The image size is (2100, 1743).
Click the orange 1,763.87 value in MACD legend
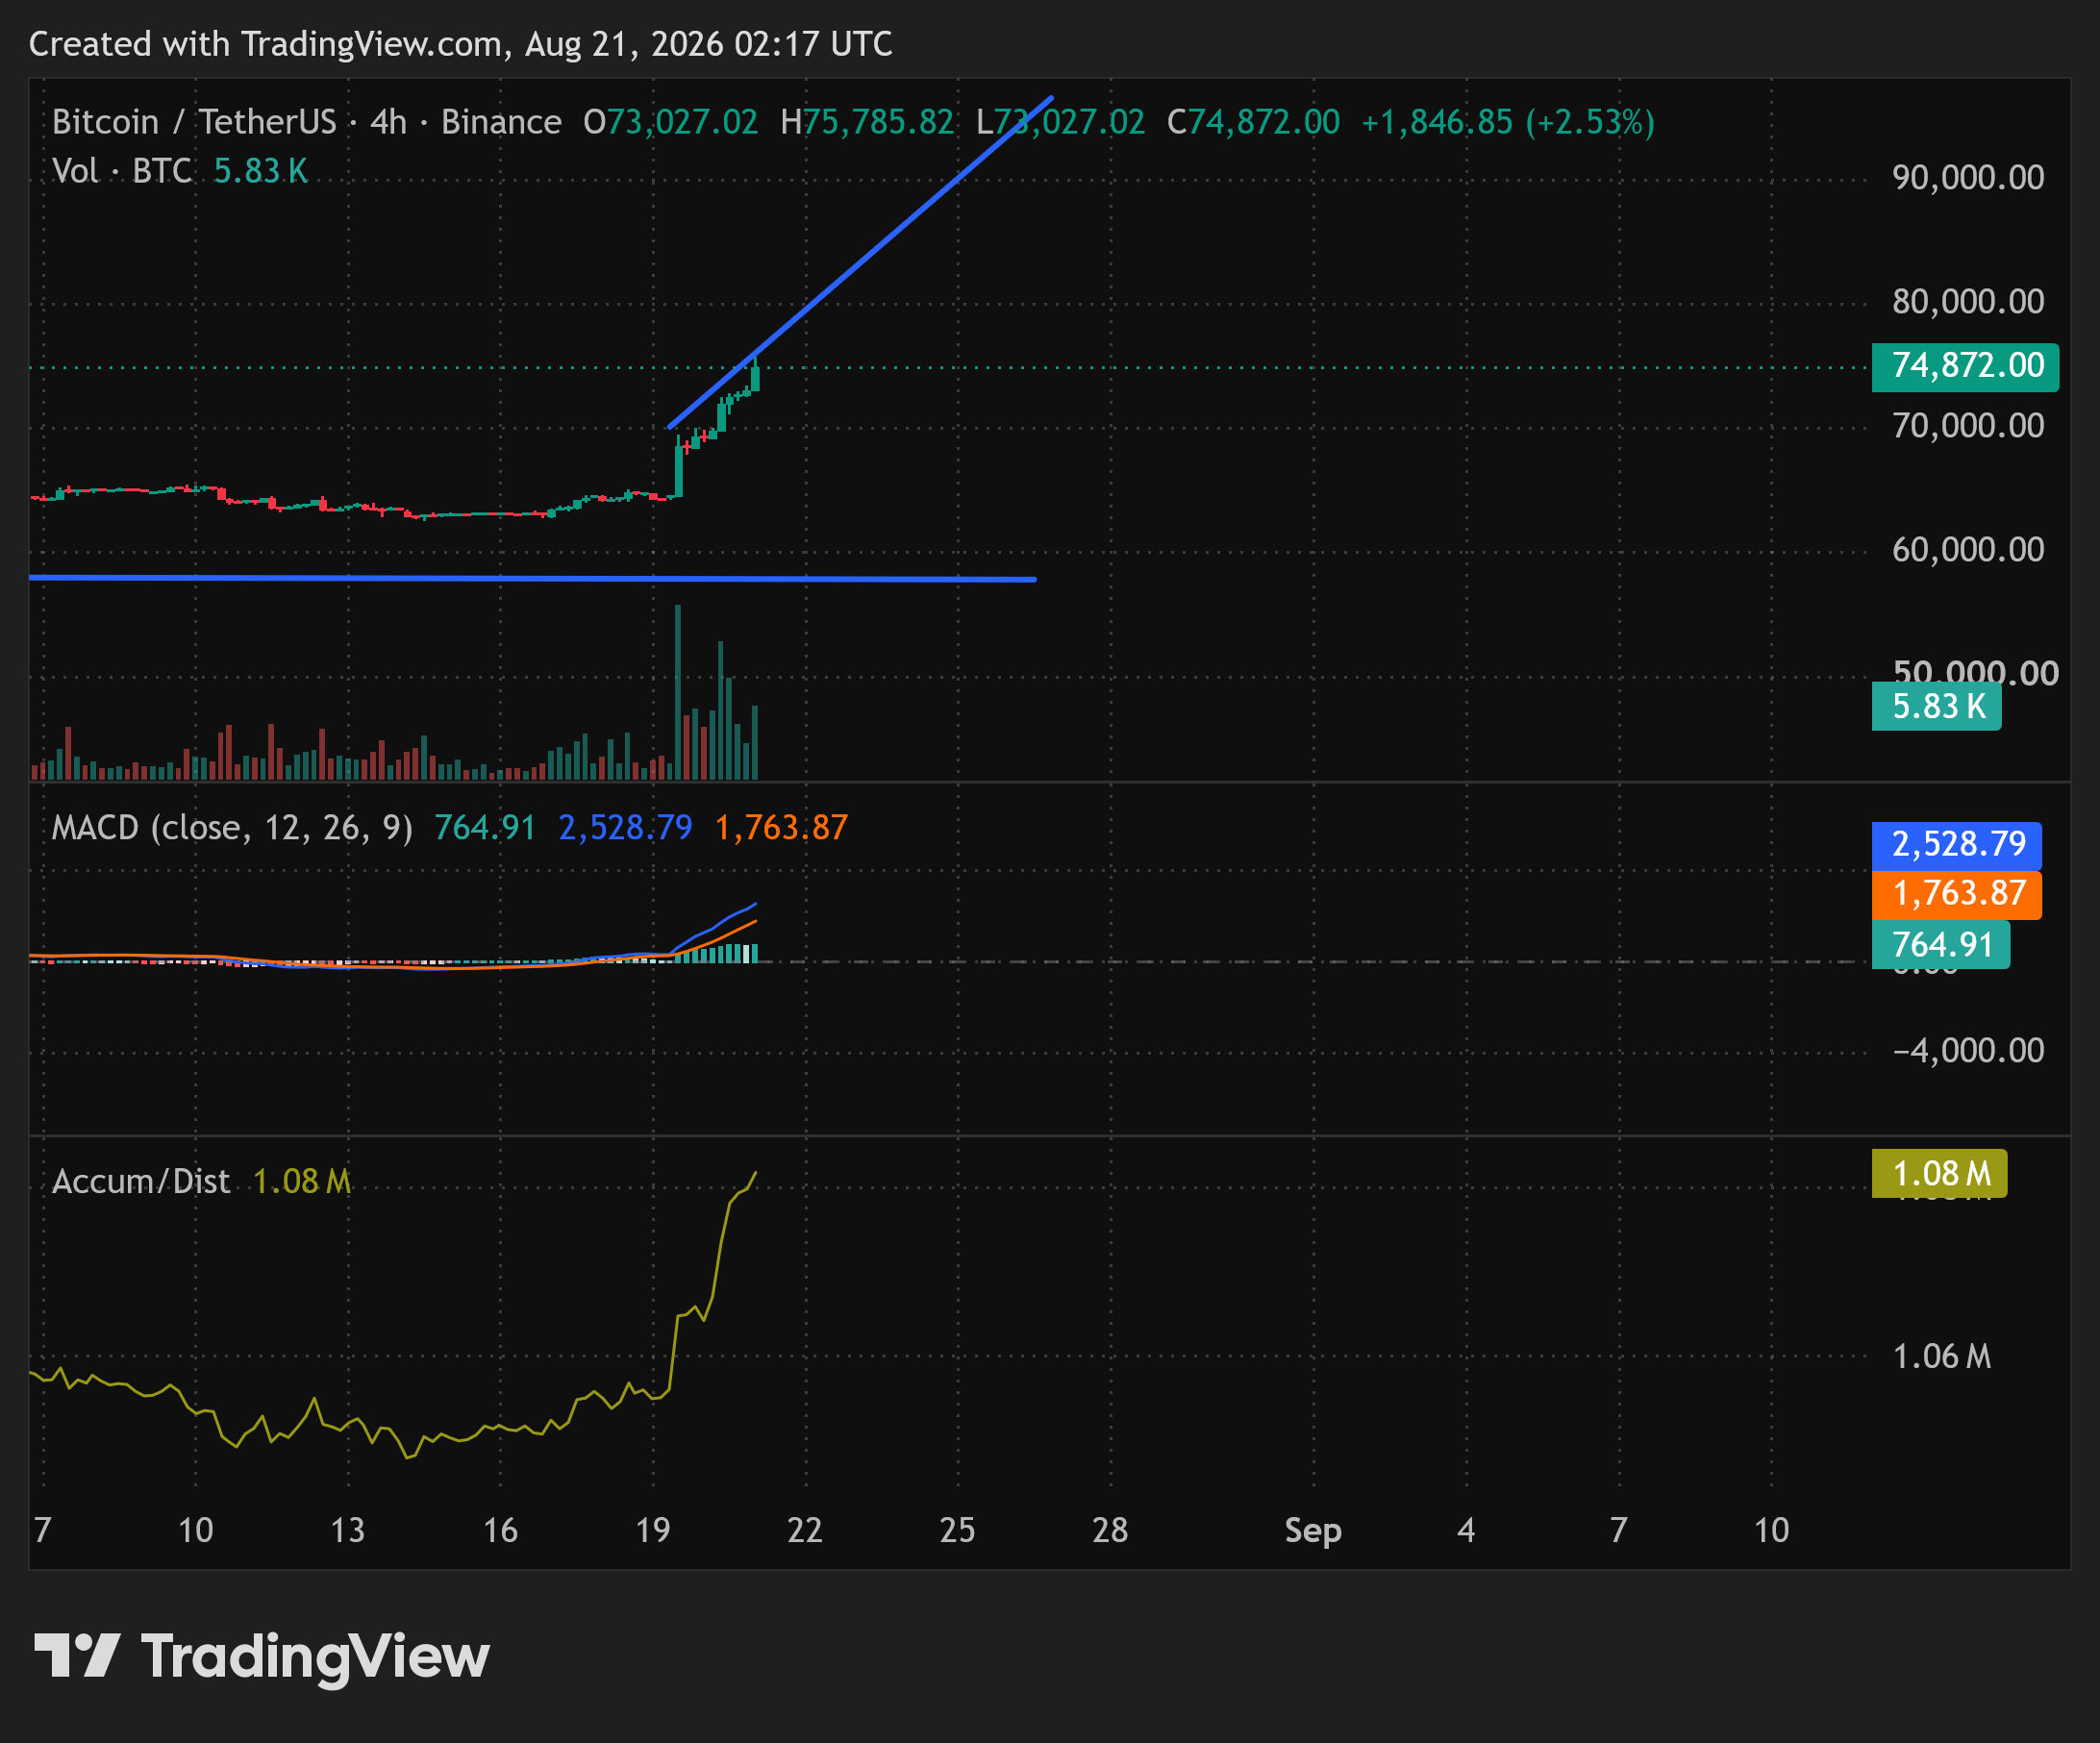click(x=781, y=828)
